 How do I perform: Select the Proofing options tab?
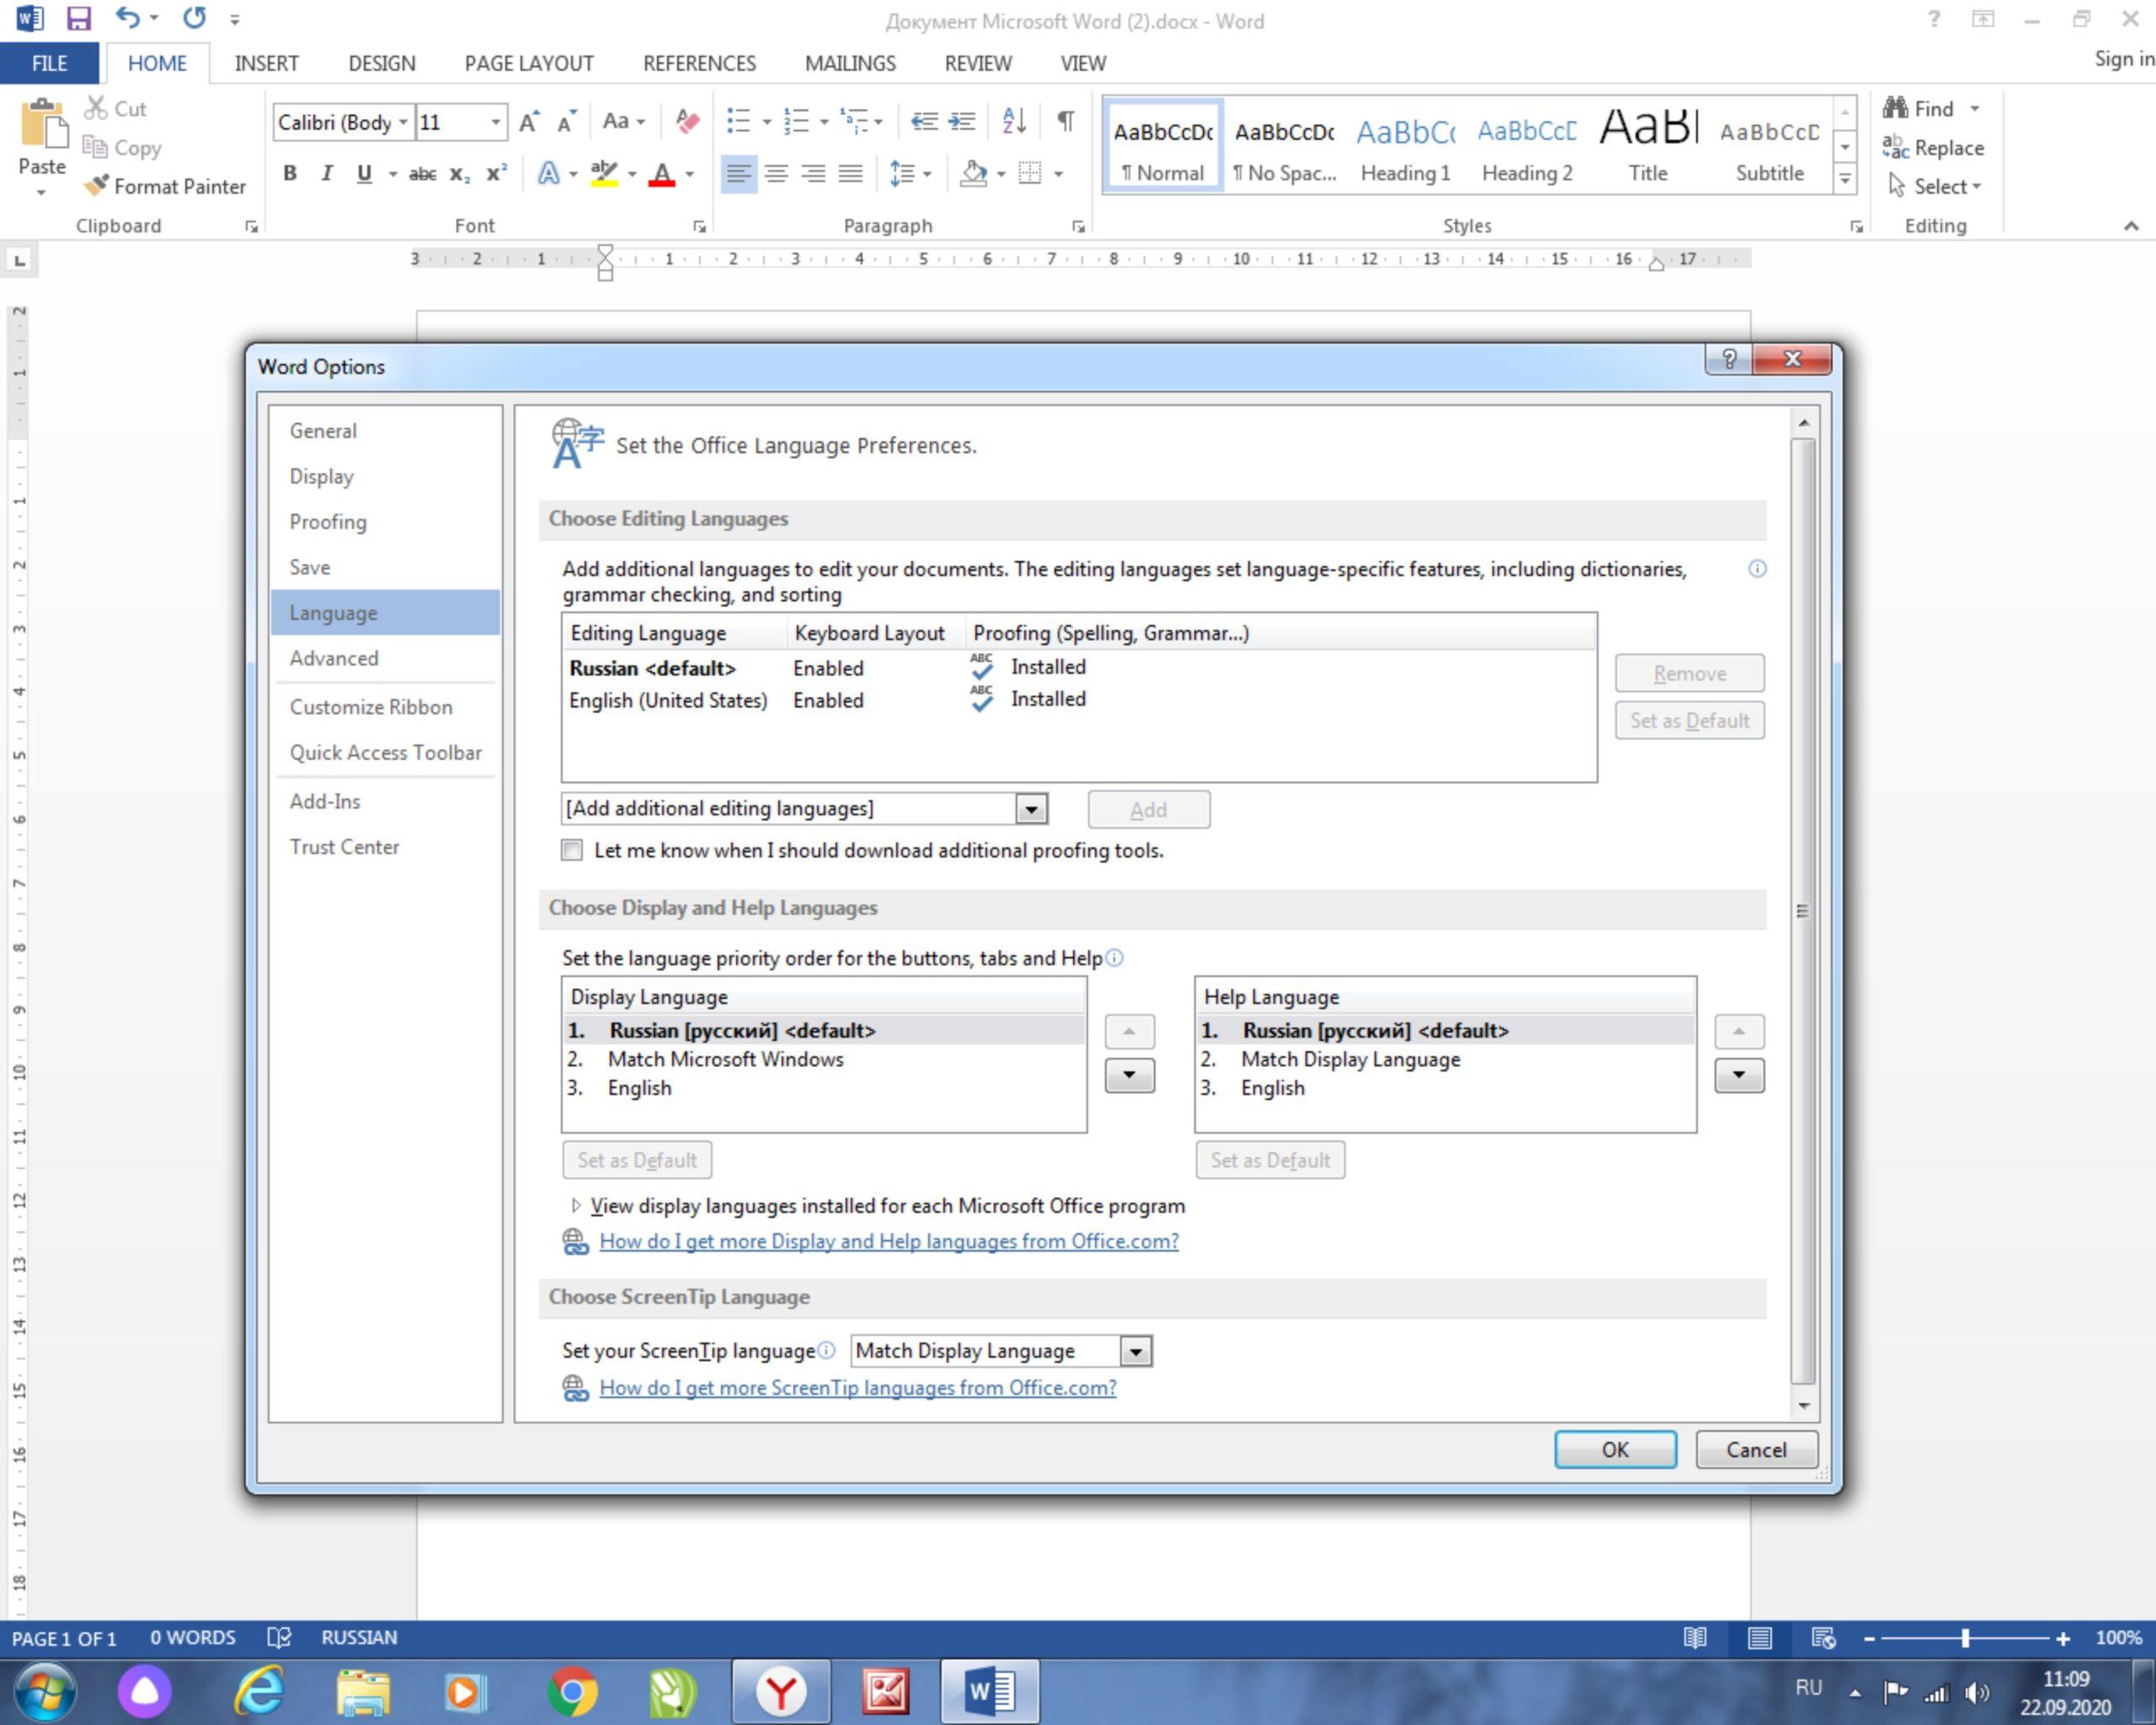point(329,521)
